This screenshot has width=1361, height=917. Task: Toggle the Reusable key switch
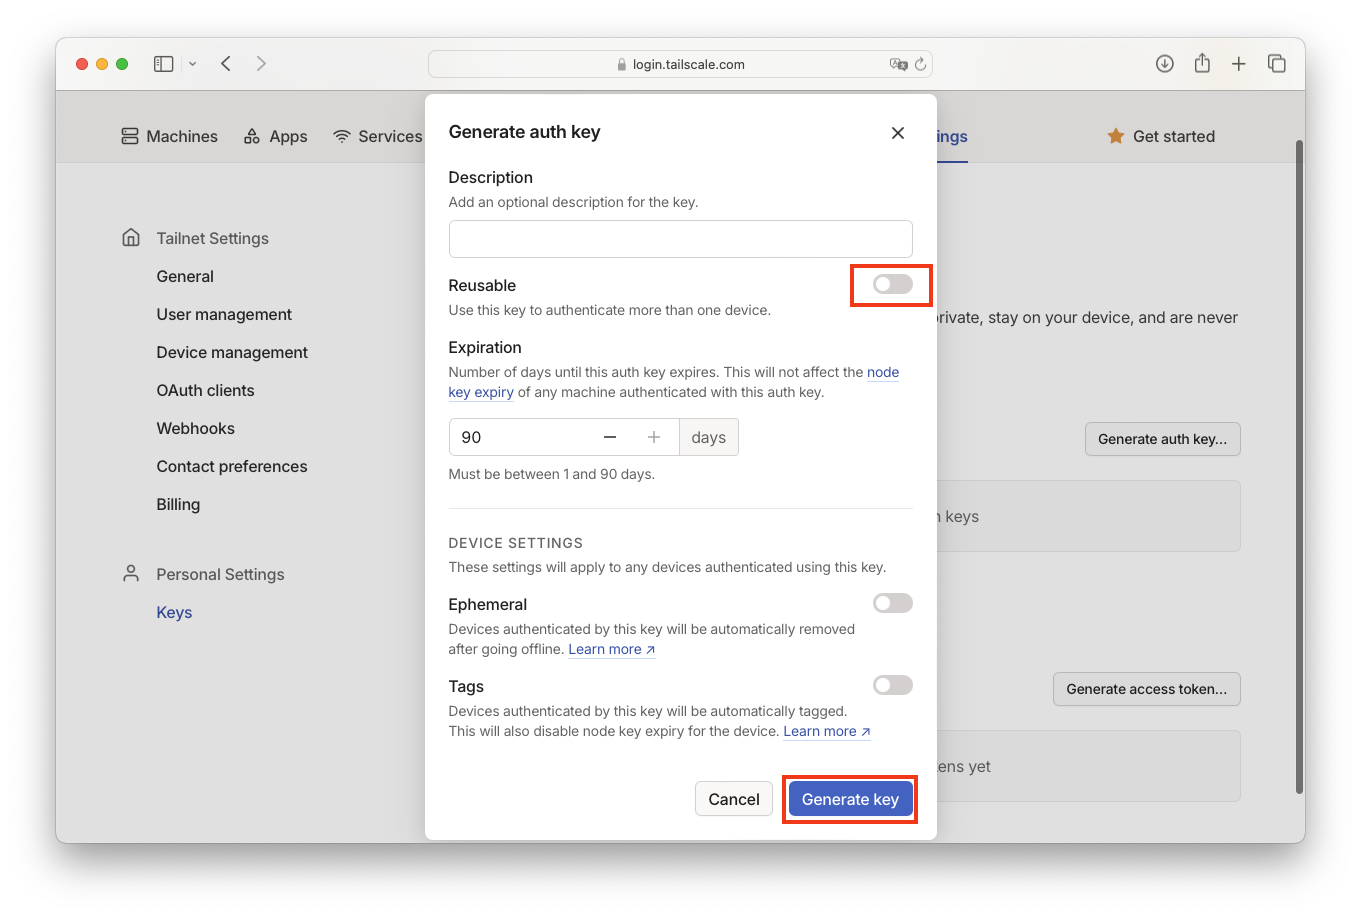(x=892, y=285)
